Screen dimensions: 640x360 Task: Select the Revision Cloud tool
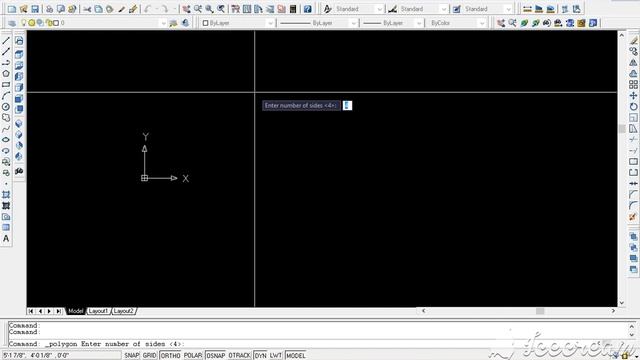point(6,118)
